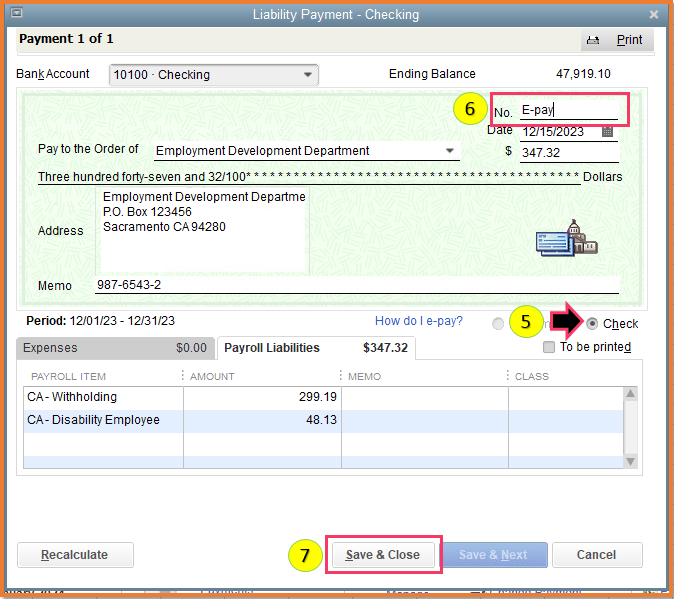Viewport: 674px width, 599px height.
Task: Click Save & Close
Action: tap(383, 555)
